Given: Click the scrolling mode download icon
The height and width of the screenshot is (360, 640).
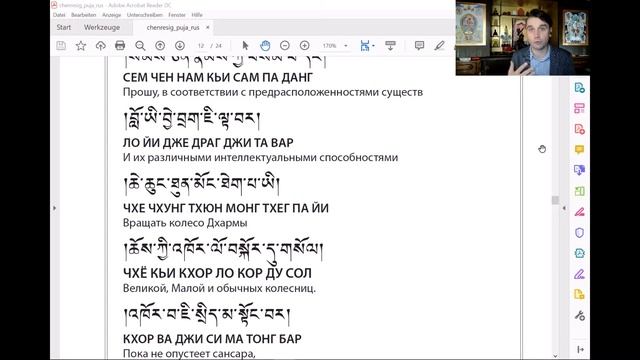Looking at the screenshot, I should (x=390, y=45).
